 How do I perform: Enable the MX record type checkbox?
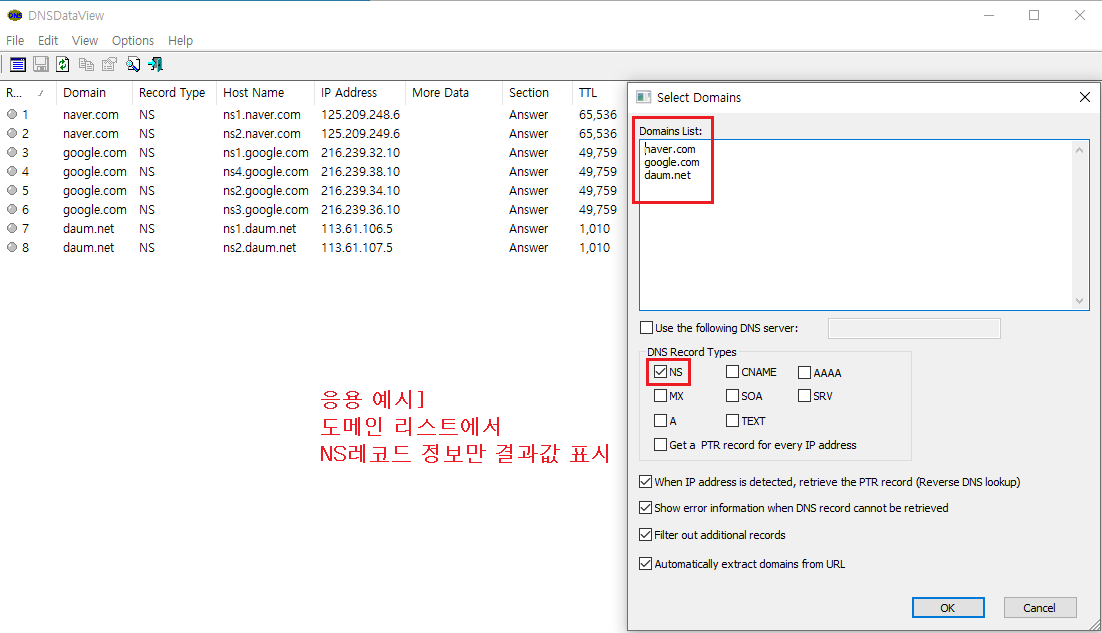coord(660,396)
